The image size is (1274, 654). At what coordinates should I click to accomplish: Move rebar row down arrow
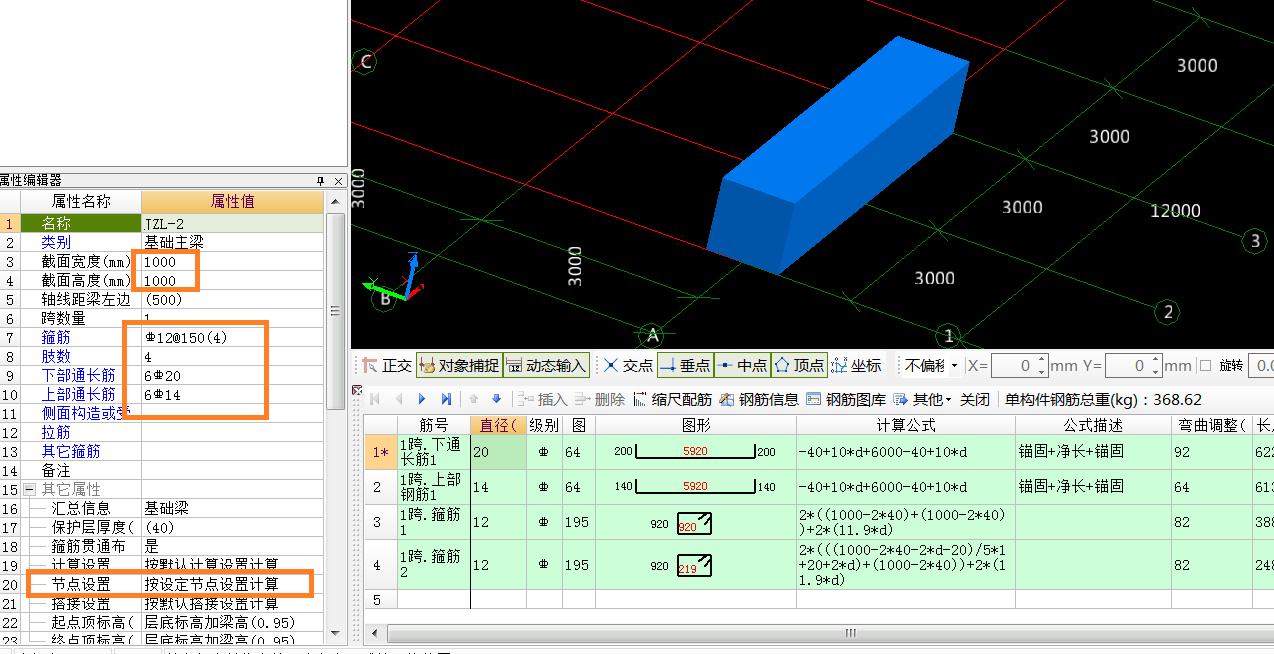click(496, 399)
